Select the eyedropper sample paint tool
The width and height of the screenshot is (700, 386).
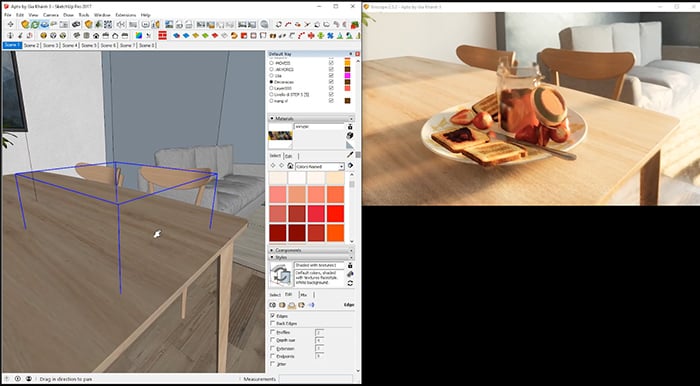(x=350, y=154)
